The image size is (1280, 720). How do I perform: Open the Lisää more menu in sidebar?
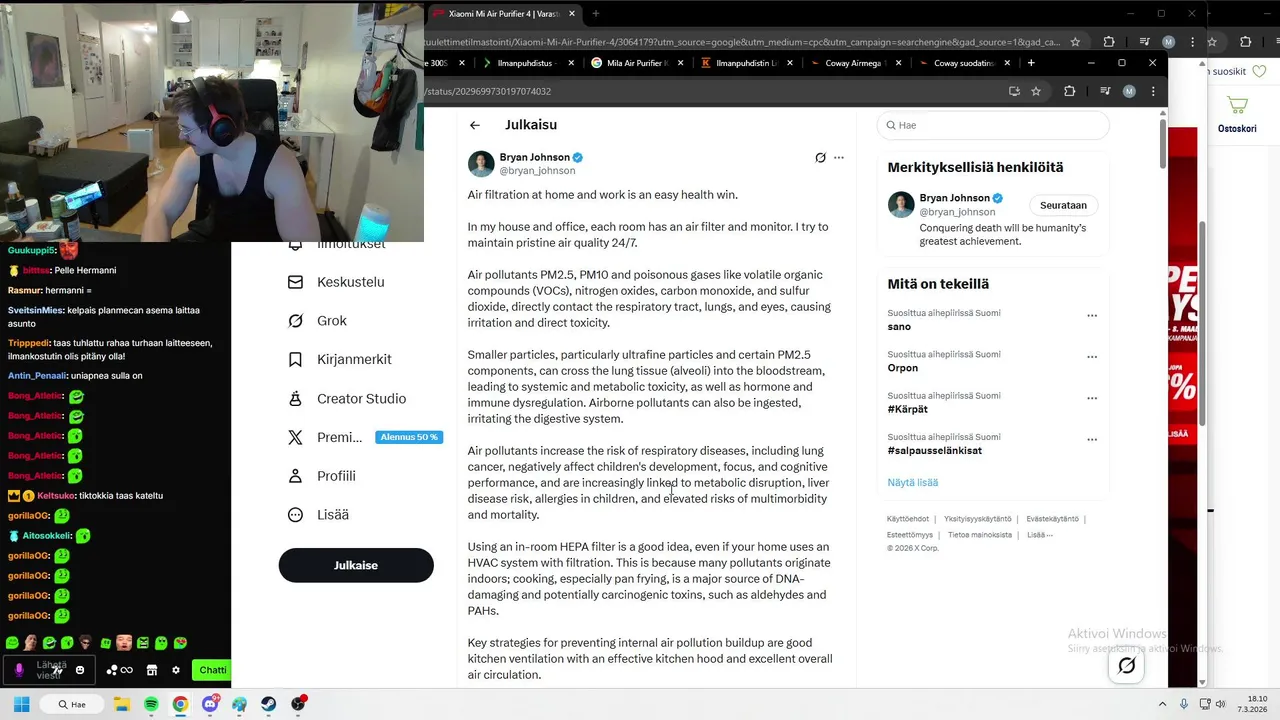(x=318, y=515)
